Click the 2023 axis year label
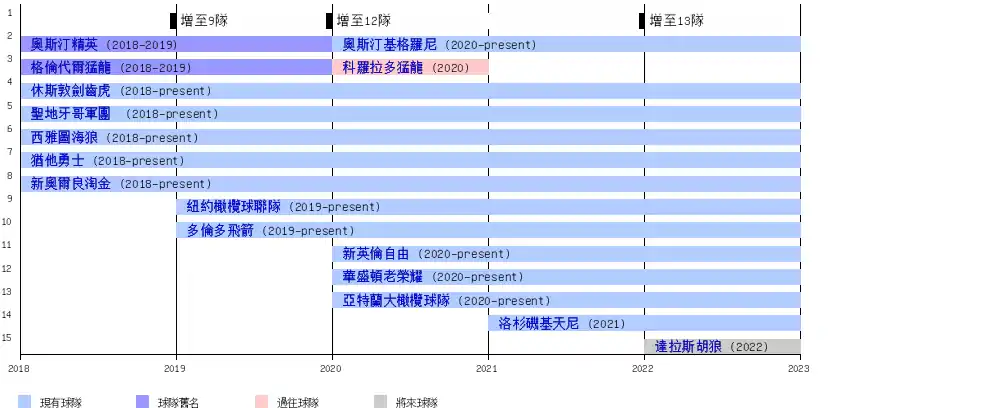This screenshot has width=1000, height=408. (x=799, y=368)
